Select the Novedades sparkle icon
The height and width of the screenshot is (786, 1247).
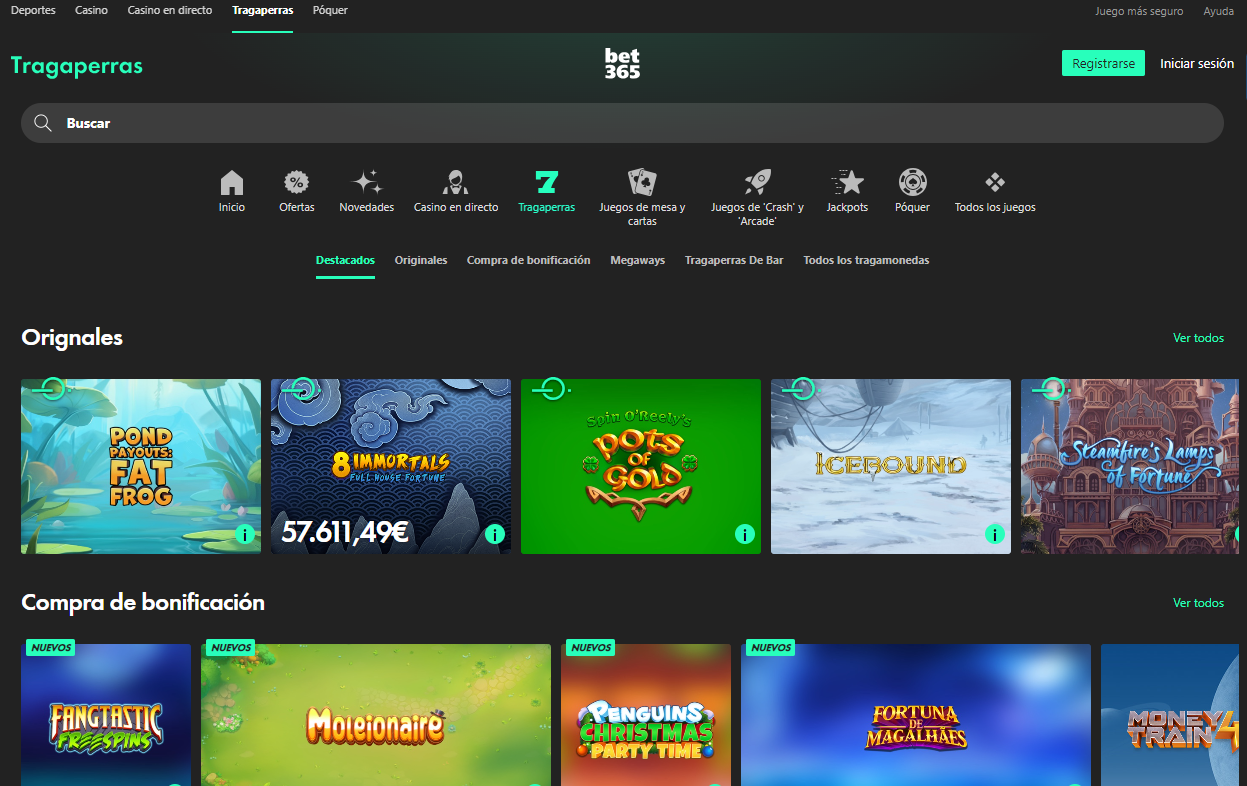tap(367, 183)
